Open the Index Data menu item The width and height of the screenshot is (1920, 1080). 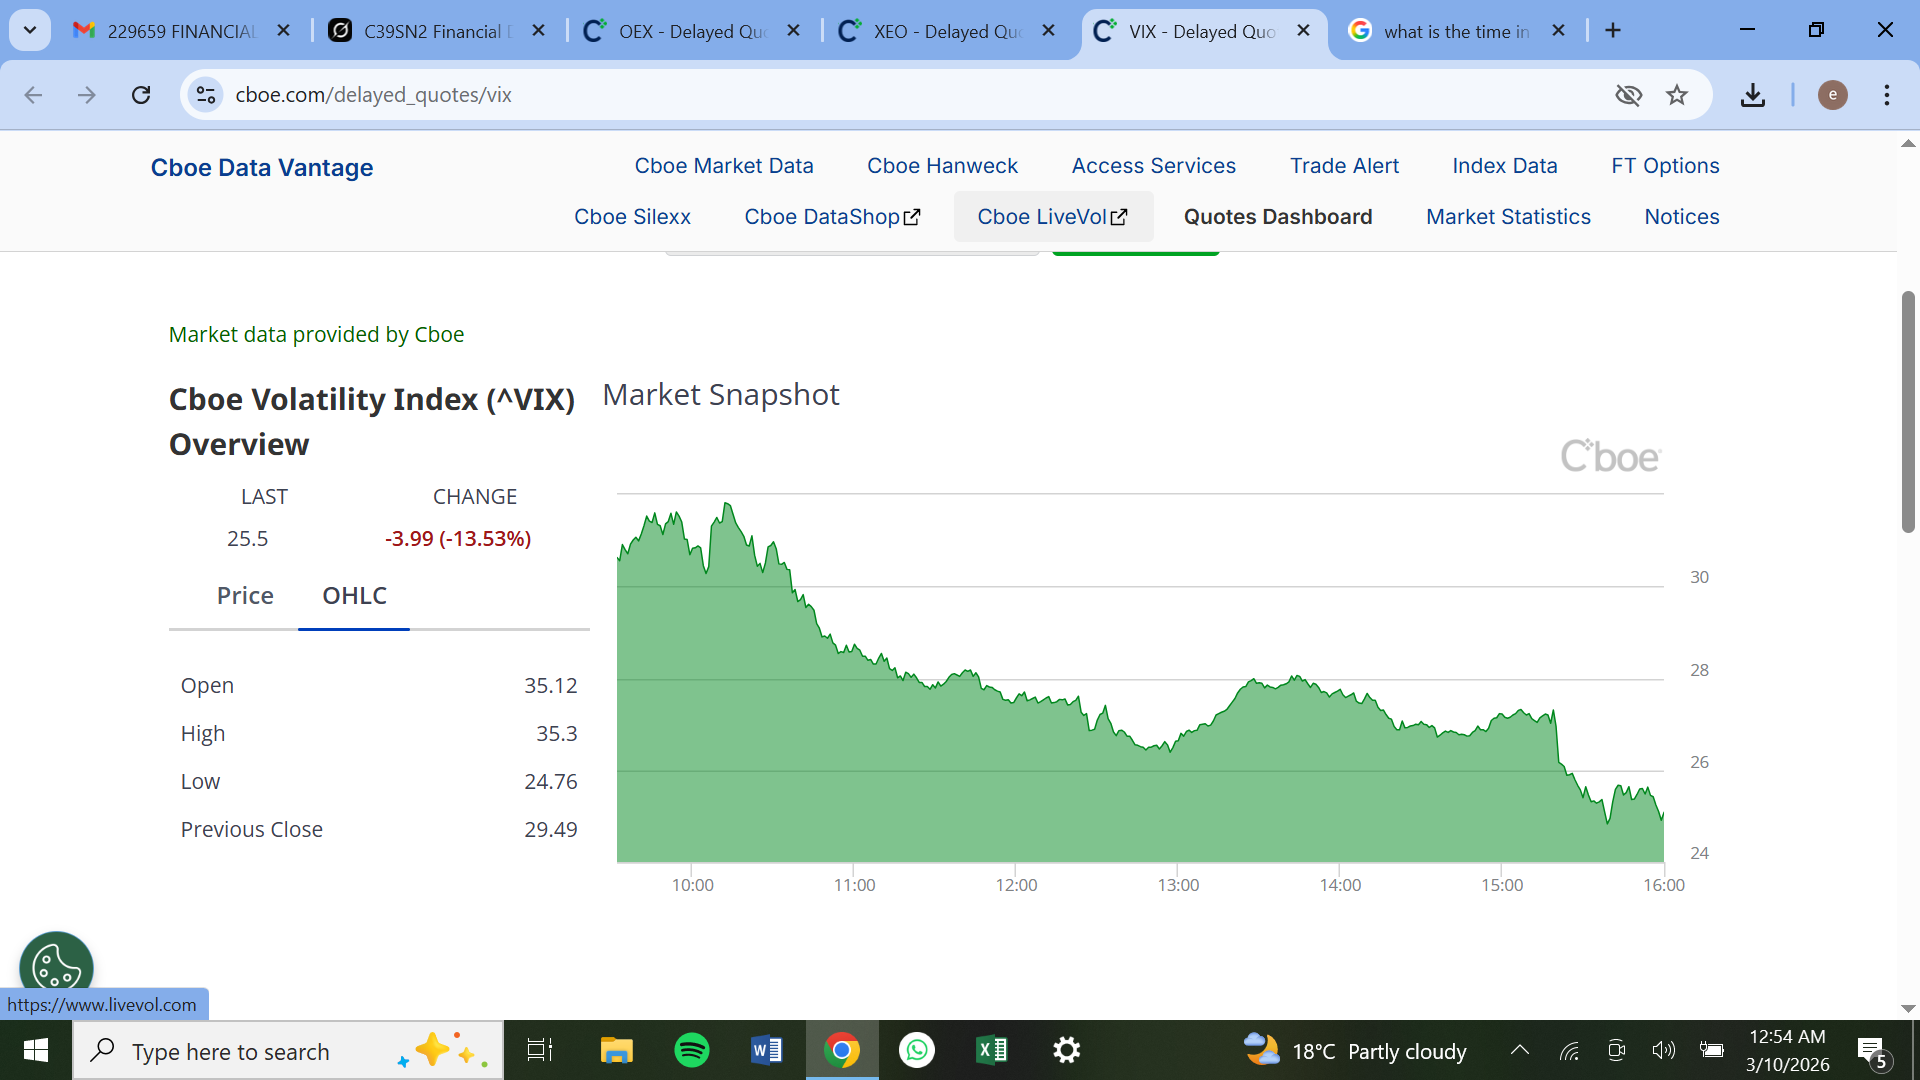[1505, 166]
